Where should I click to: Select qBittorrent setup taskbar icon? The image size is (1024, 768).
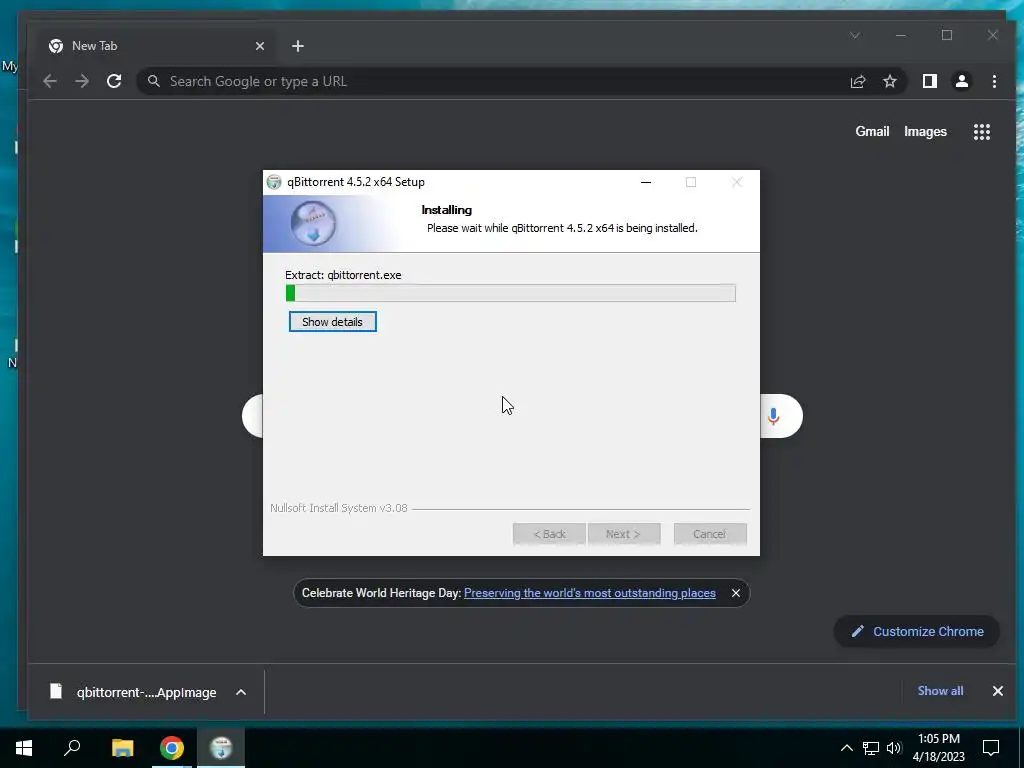[x=221, y=748]
